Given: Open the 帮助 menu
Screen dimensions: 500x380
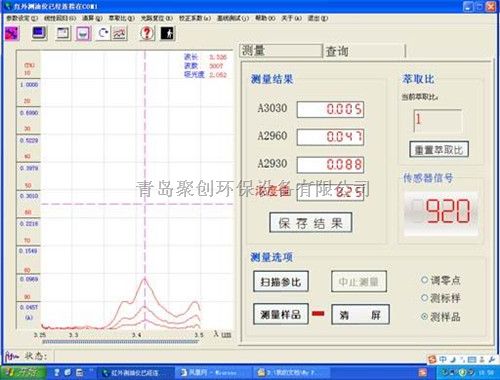Looking at the screenshot, I should [x=265, y=18].
